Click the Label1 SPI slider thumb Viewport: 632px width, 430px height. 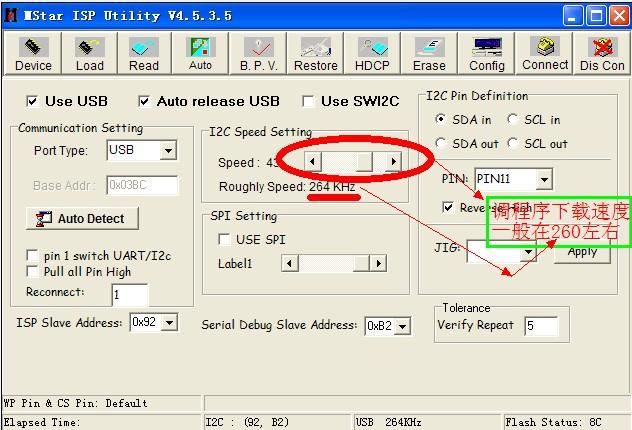[x=361, y=264]
